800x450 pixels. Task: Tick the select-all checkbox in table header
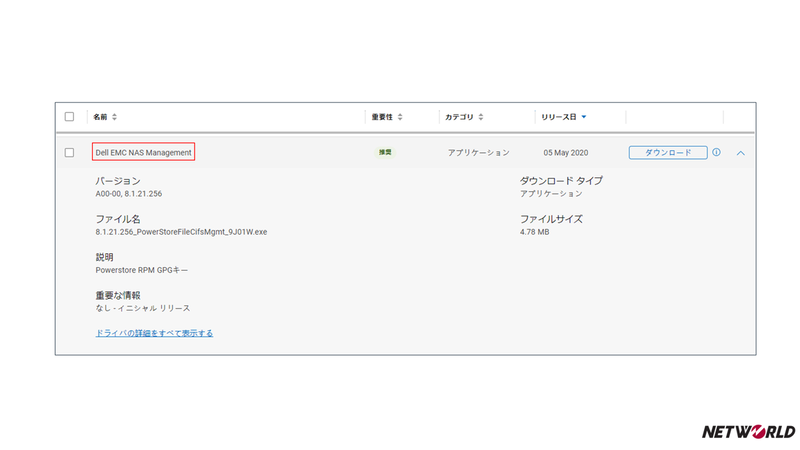tap(69, 117)
